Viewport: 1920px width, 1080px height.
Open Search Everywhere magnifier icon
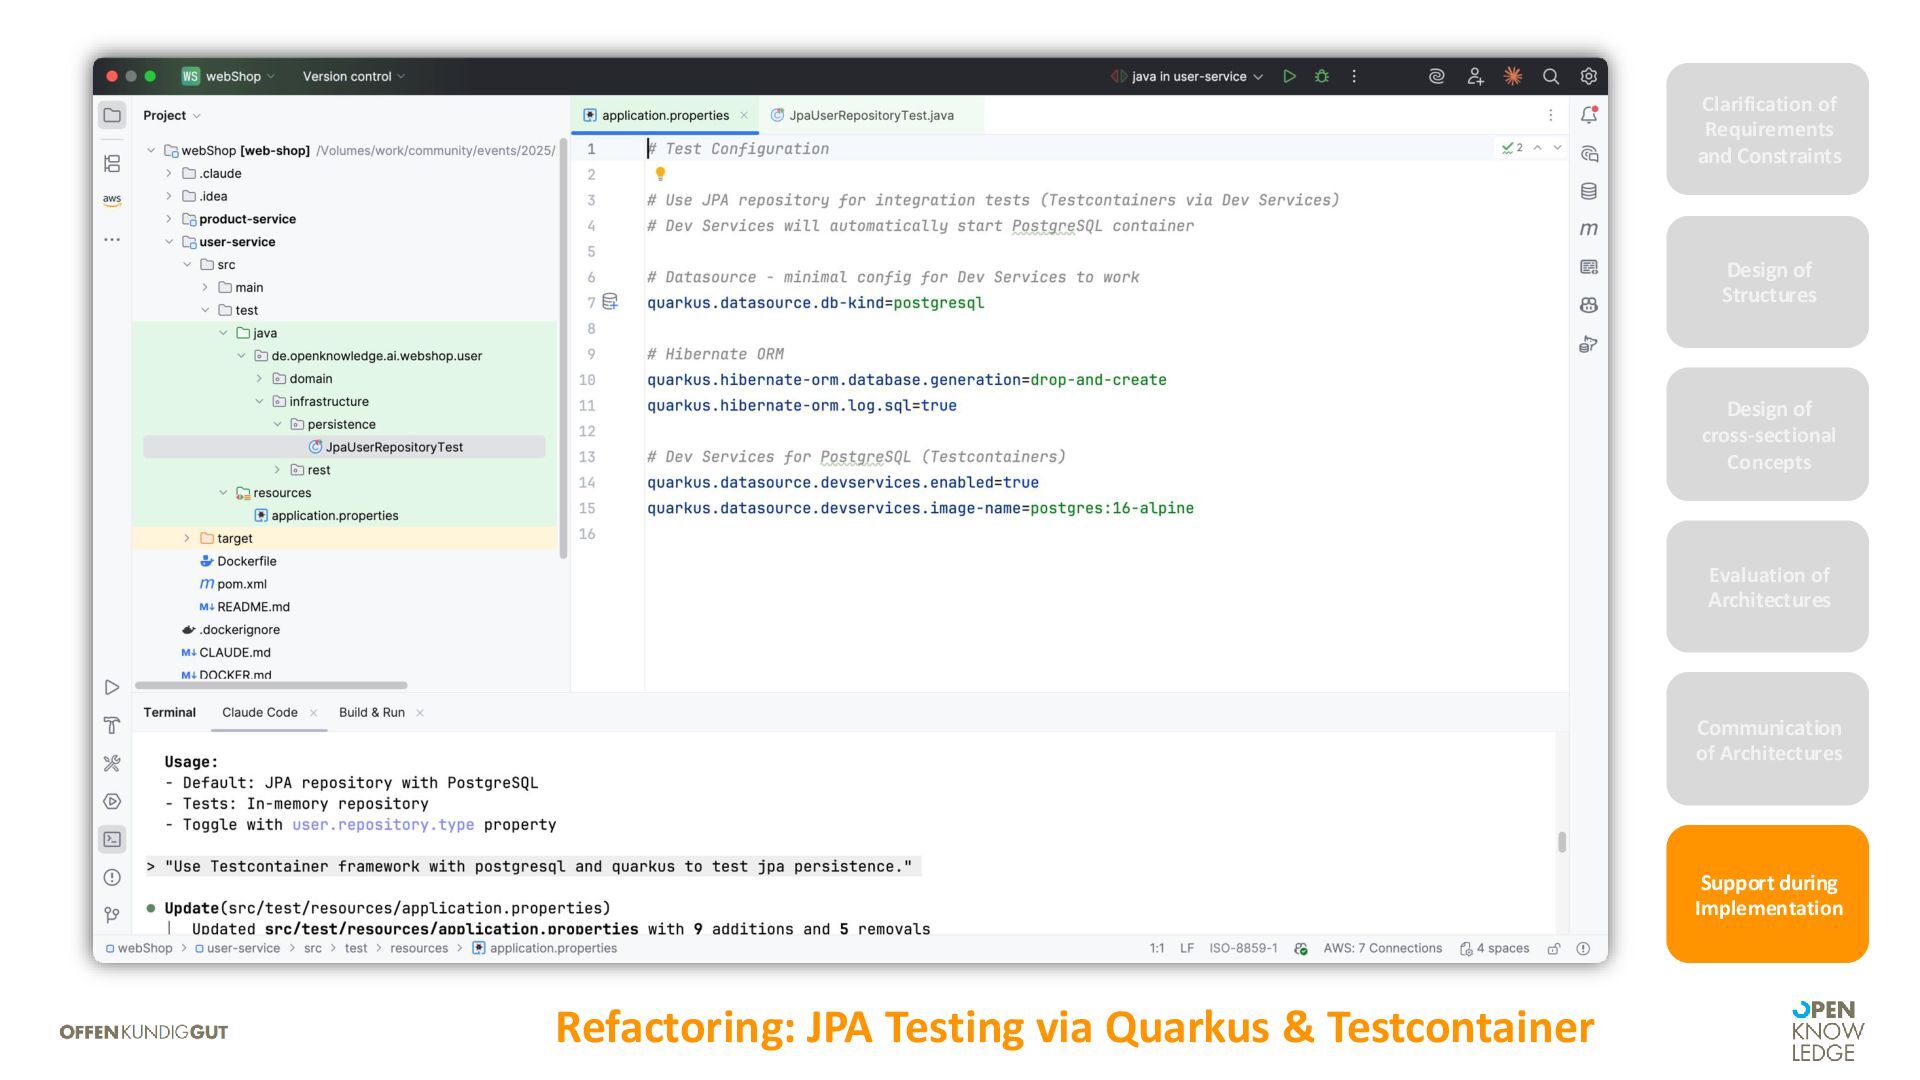click(x=1550, y=76)
